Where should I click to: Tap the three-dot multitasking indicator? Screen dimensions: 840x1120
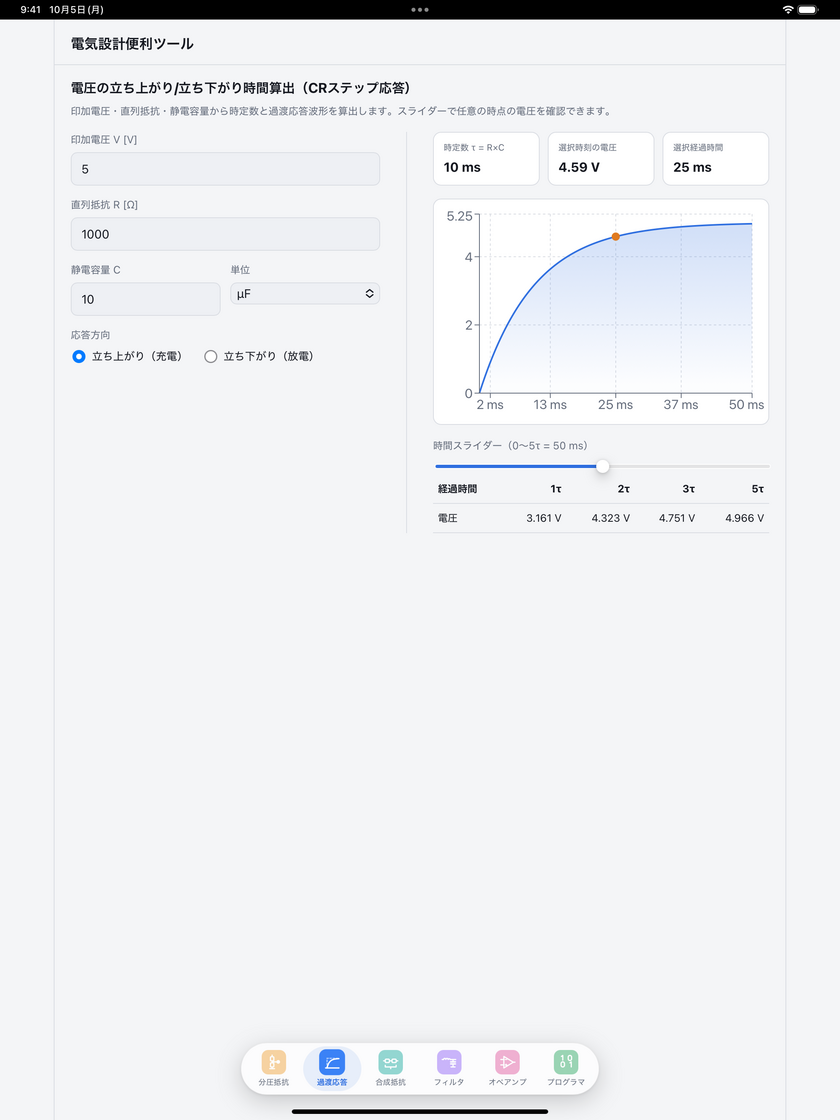420,10
